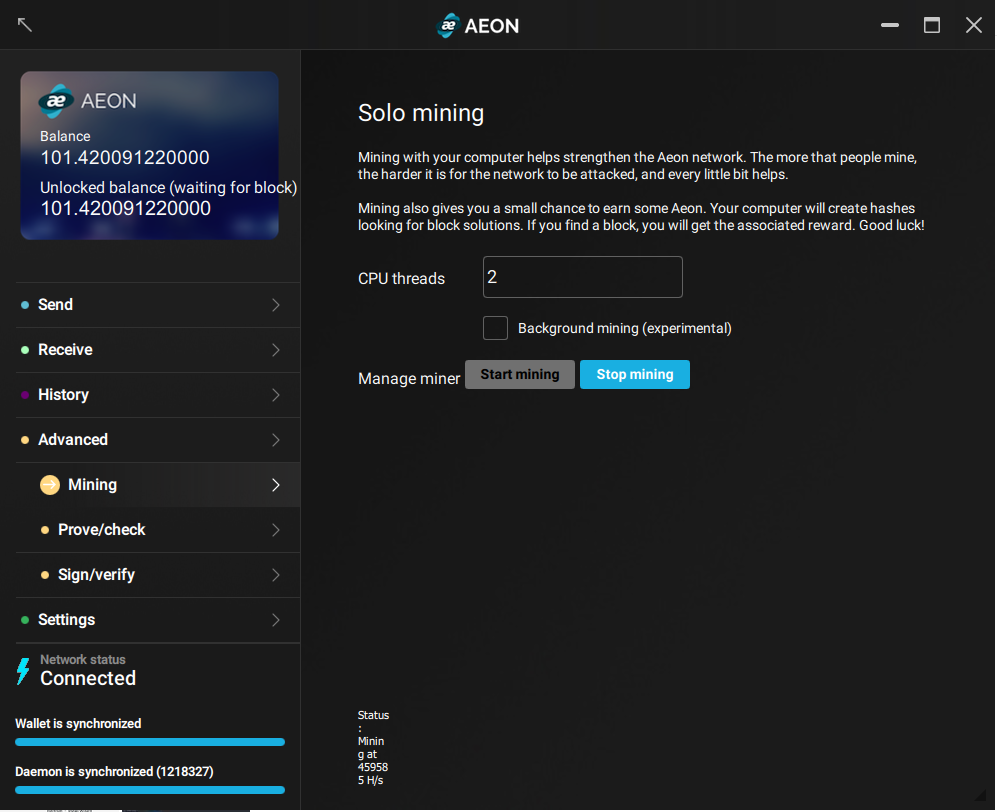The height and width of the screenshot is (812, 997).
Task: Click the CPU threads input field
Action: click(582, 277)
